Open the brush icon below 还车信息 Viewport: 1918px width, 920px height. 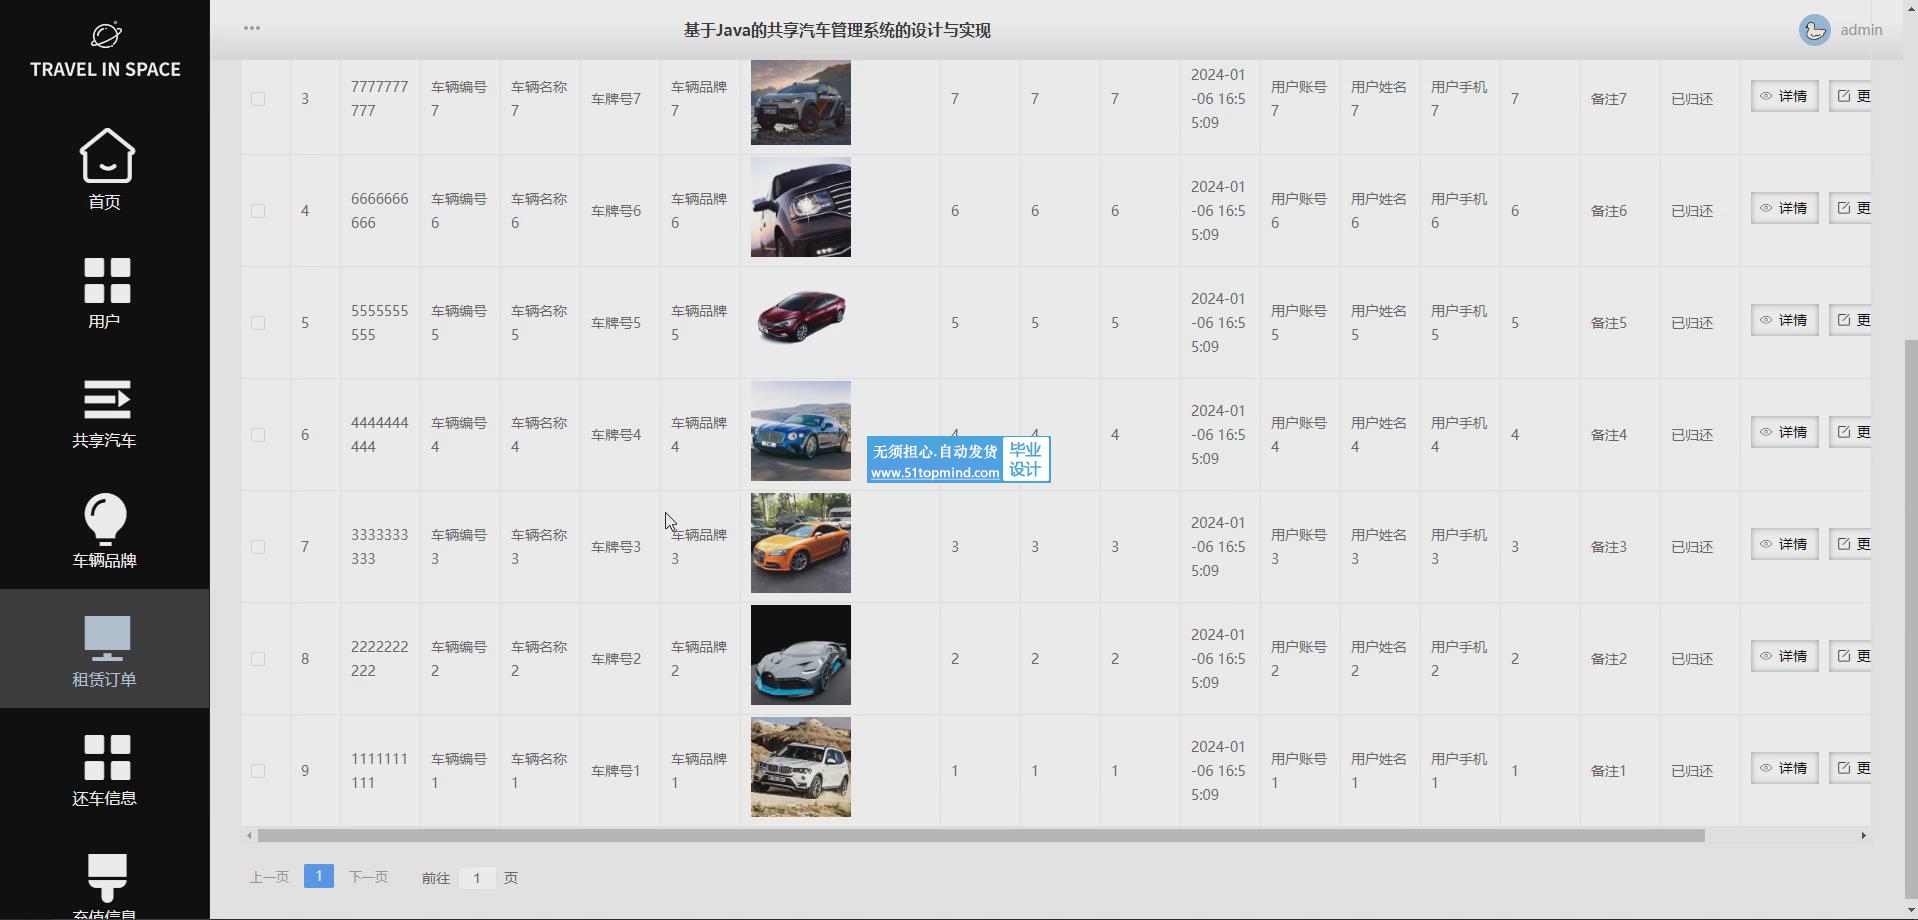coord(106,876)
